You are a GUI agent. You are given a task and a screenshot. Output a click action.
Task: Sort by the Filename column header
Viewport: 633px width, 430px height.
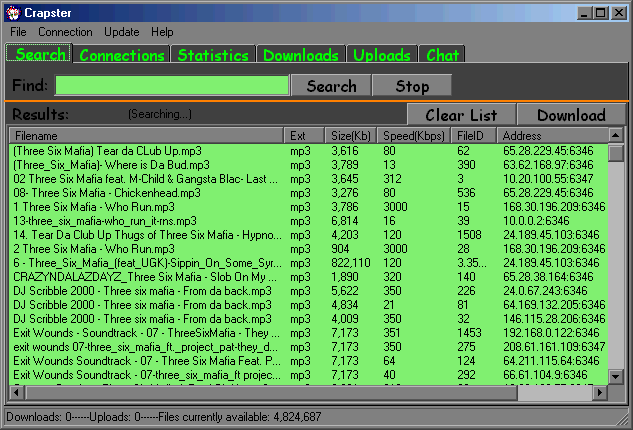pyautogui.click(x=146, y=136)
